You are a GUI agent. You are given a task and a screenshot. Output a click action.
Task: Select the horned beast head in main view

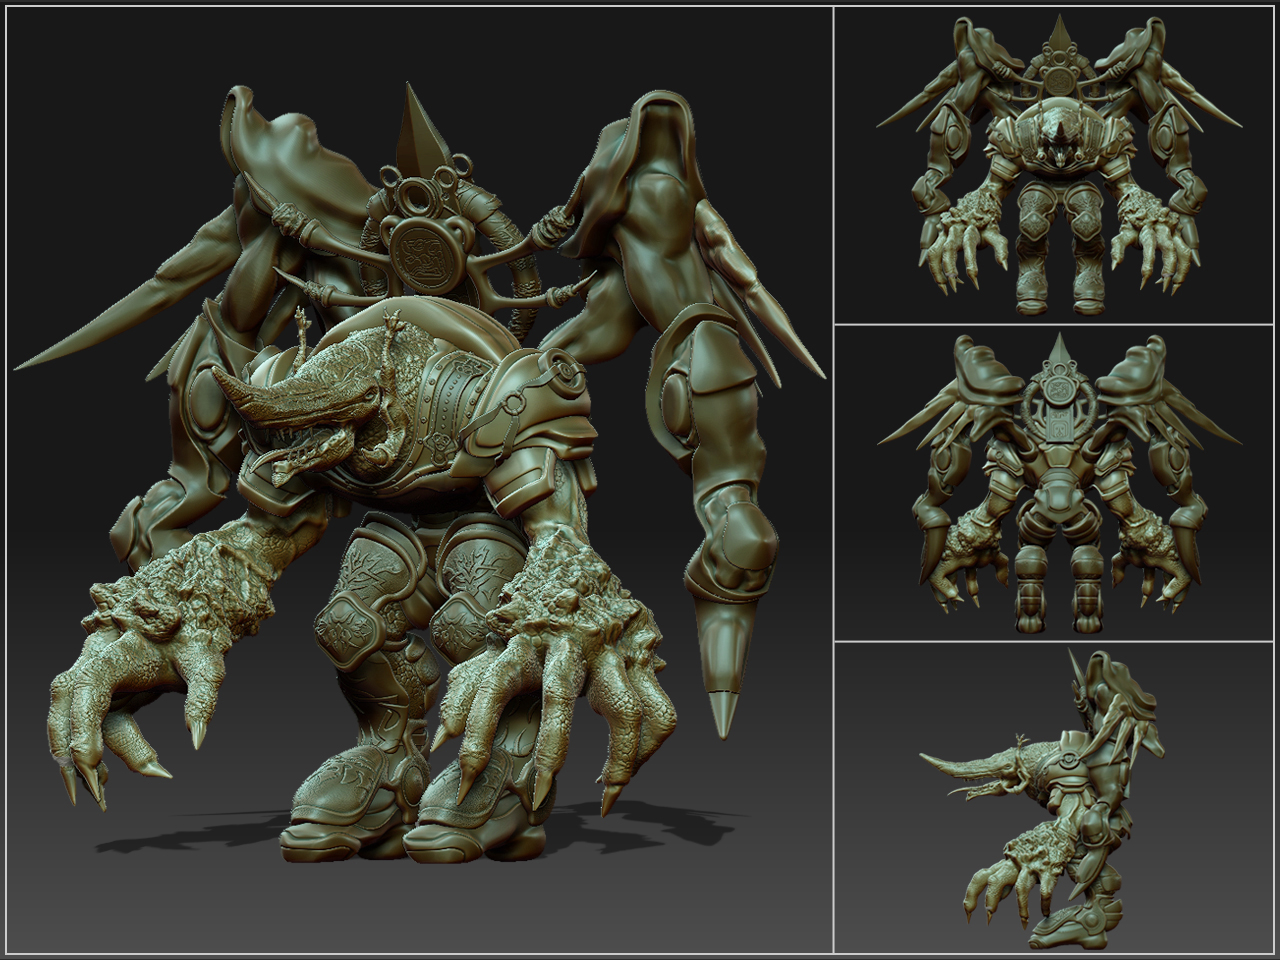pyautogui.click(x=310, y=400)
